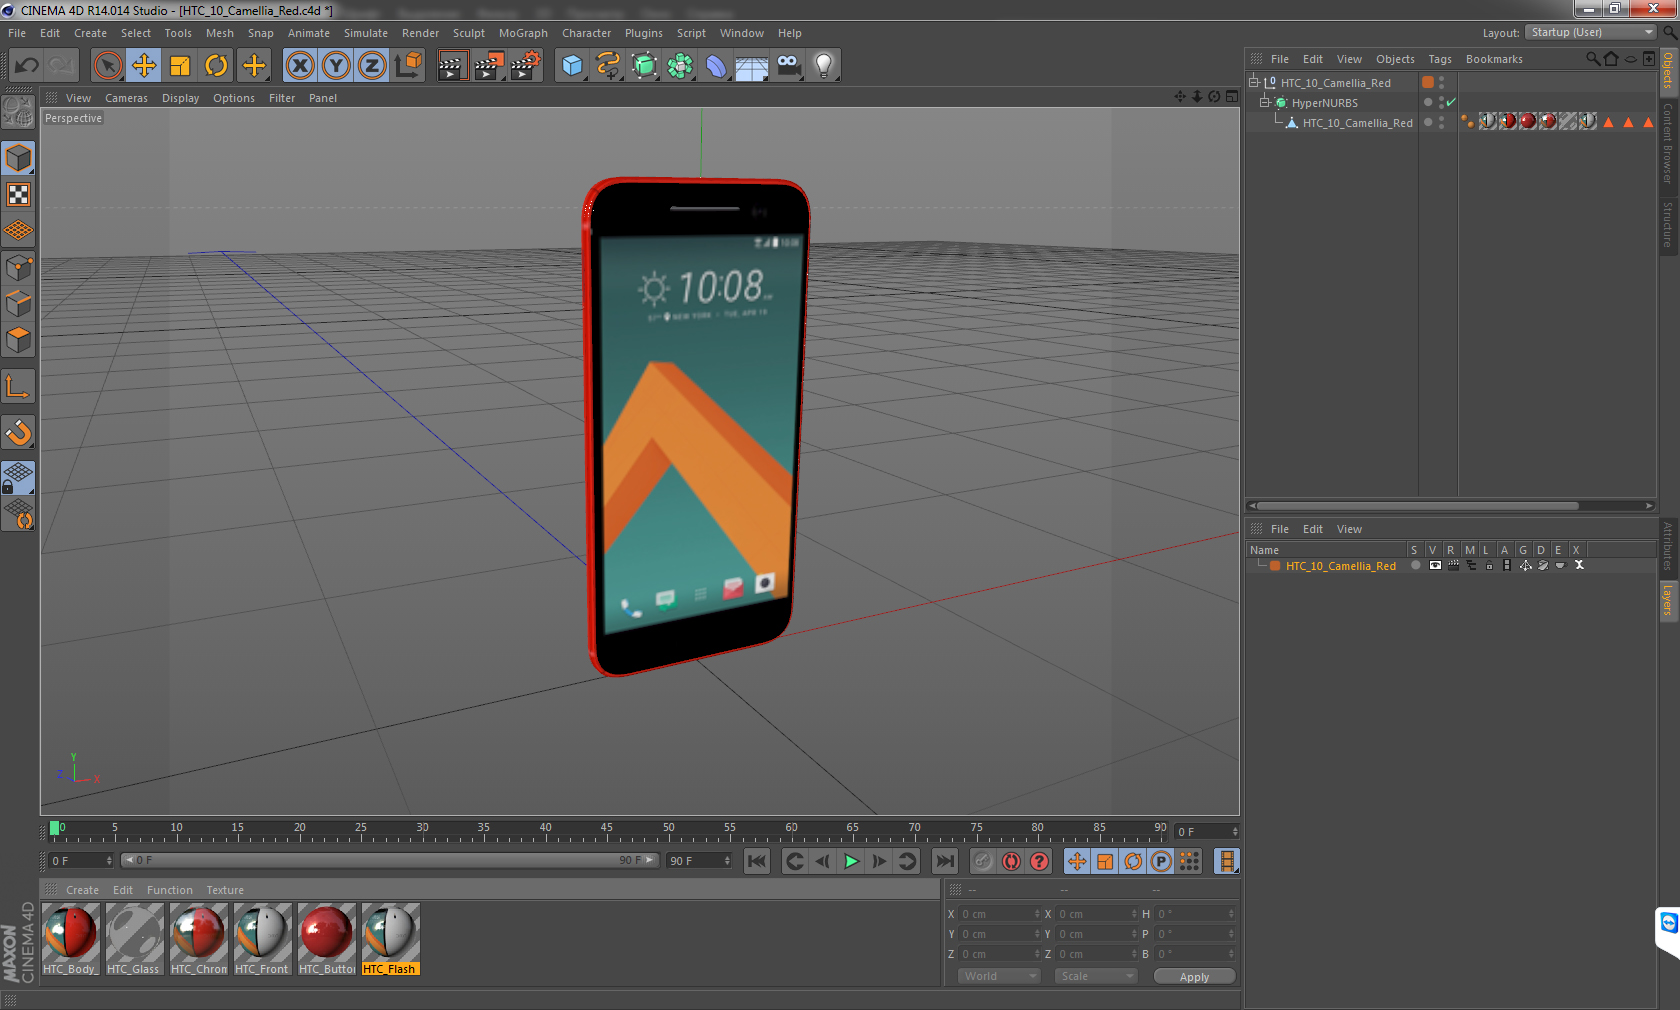Image resolution: width=1680 pixels, height=1010 pixels.
Task: Click the Undo arrow icon
Action: pos(27,66)
